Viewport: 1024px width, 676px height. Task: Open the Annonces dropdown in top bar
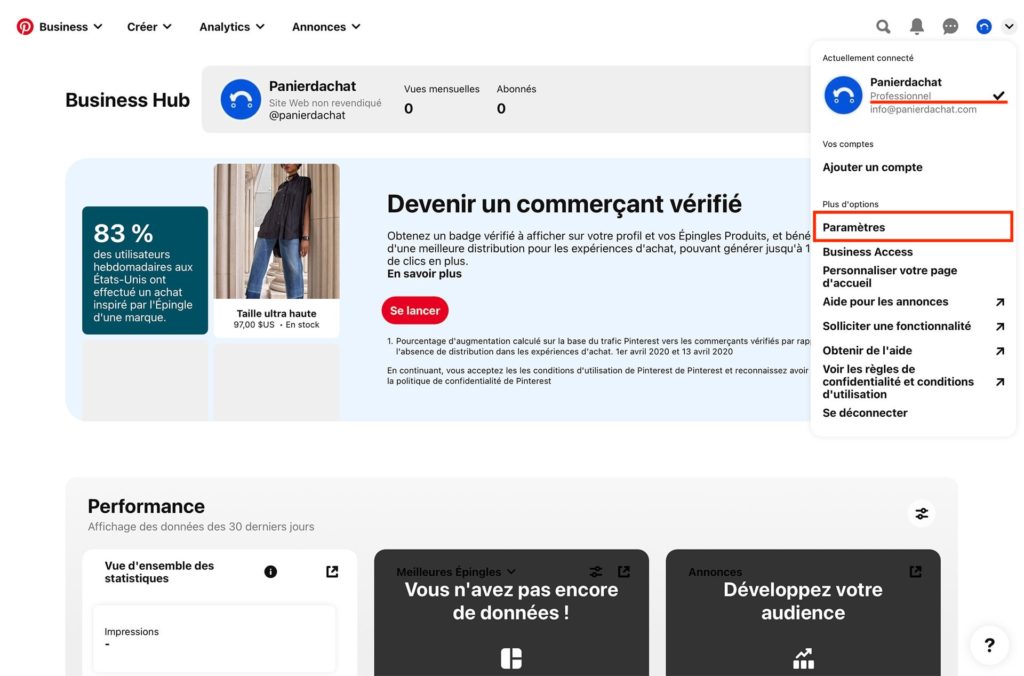[x=326, y=27]
